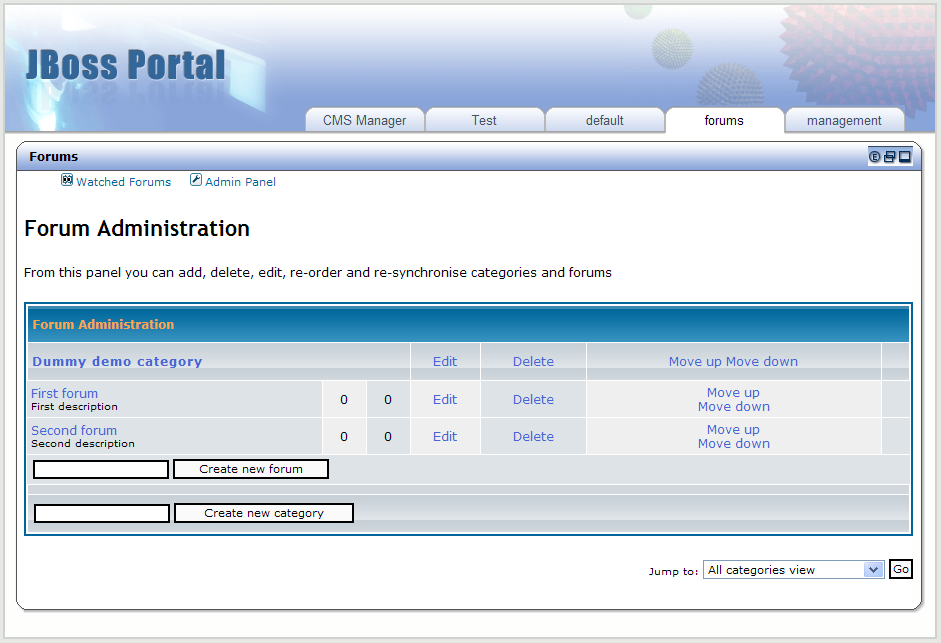Move the Second forum up

click(x=733, y=430)
